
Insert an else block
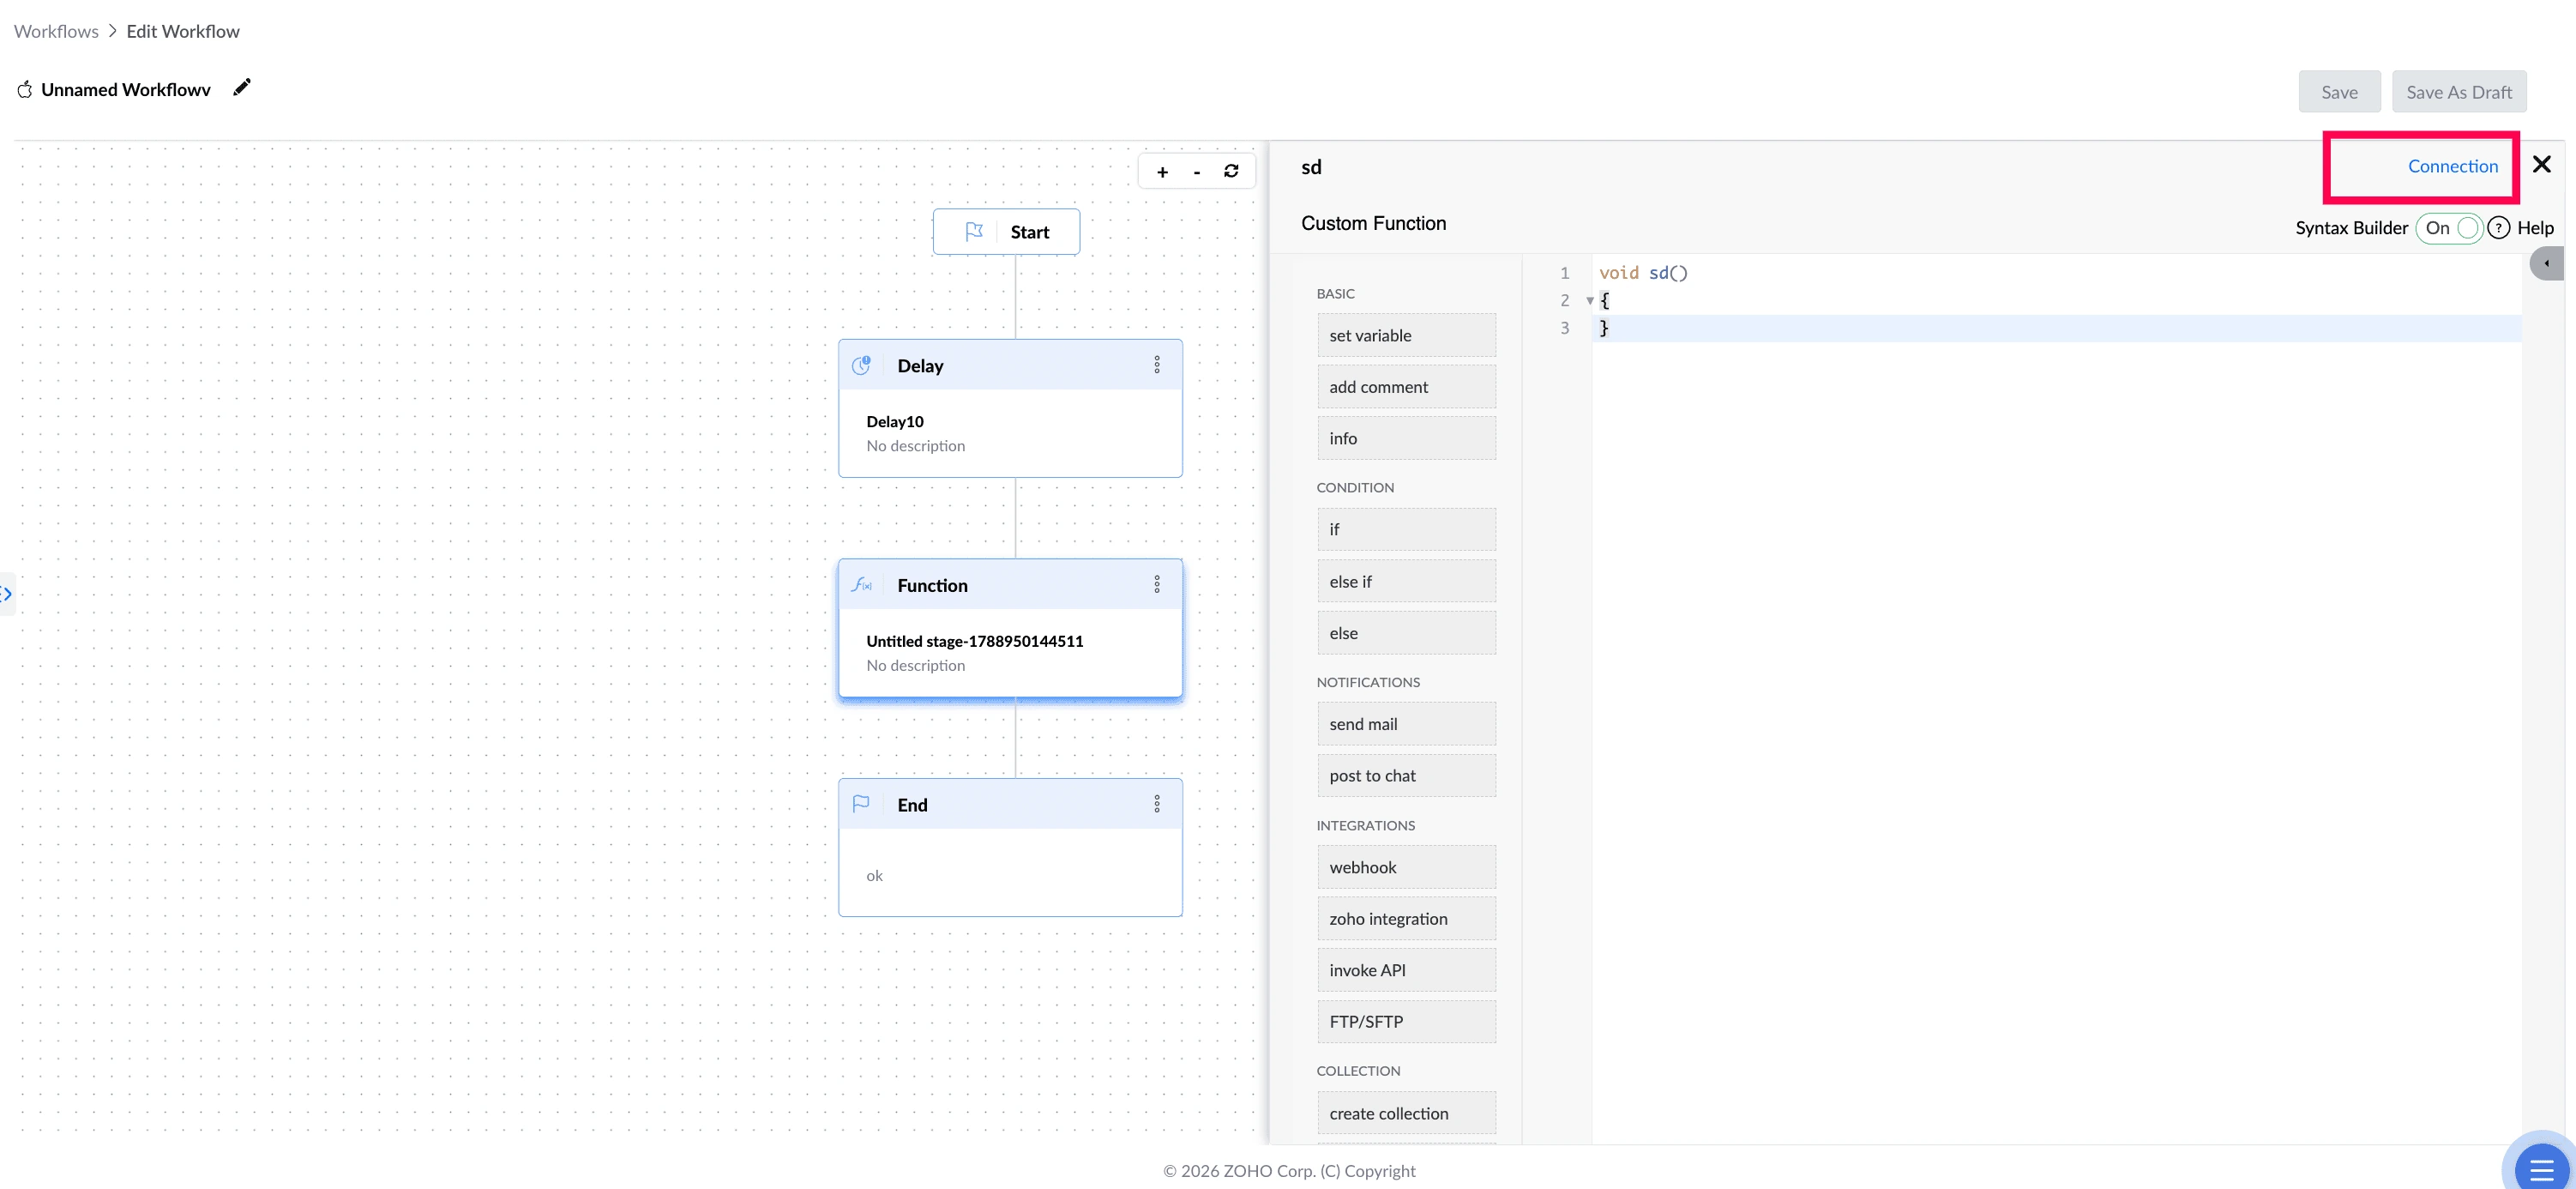(1406, 633)
